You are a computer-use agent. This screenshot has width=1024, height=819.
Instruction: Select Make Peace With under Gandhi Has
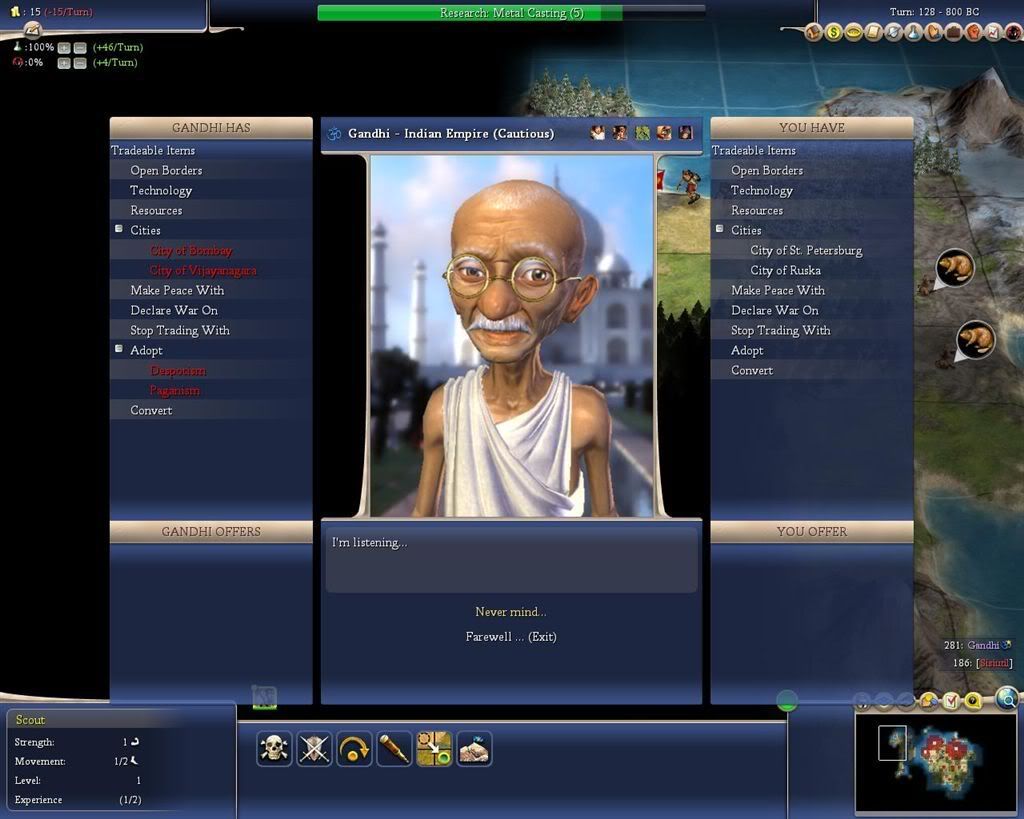tap(177, 291)
